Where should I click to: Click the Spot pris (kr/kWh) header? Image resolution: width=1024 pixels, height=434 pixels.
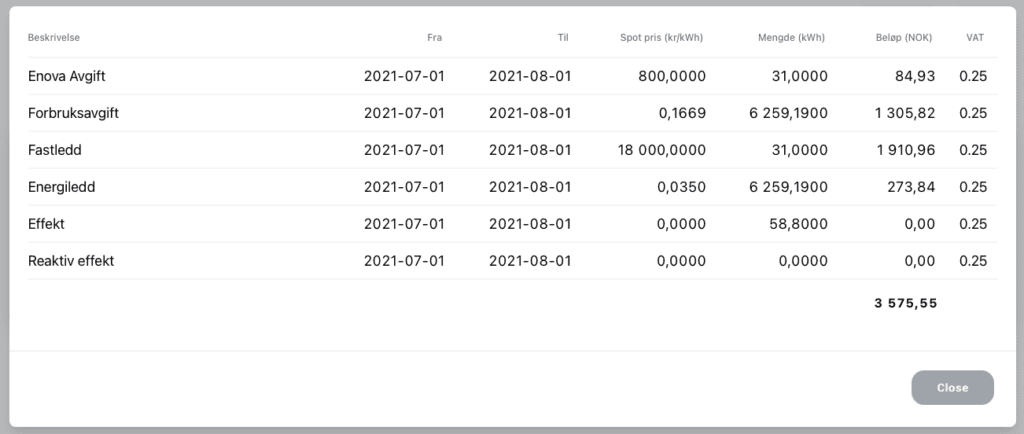point(662,38)
